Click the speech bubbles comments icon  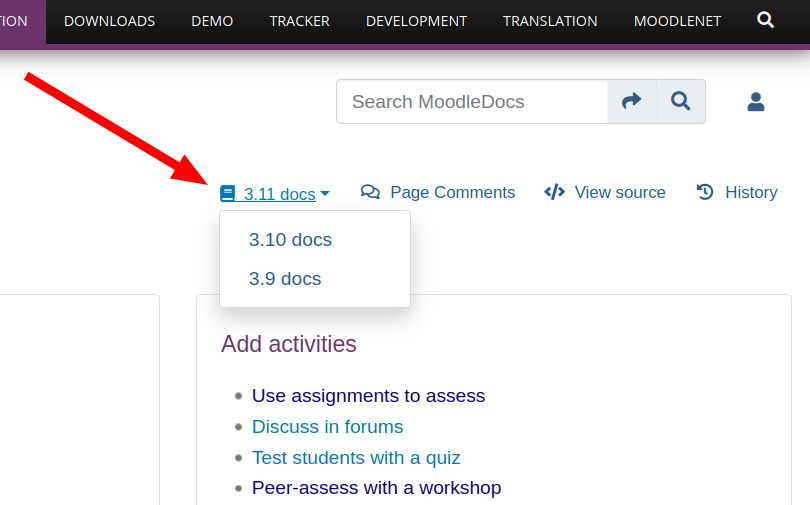(370, 192)
